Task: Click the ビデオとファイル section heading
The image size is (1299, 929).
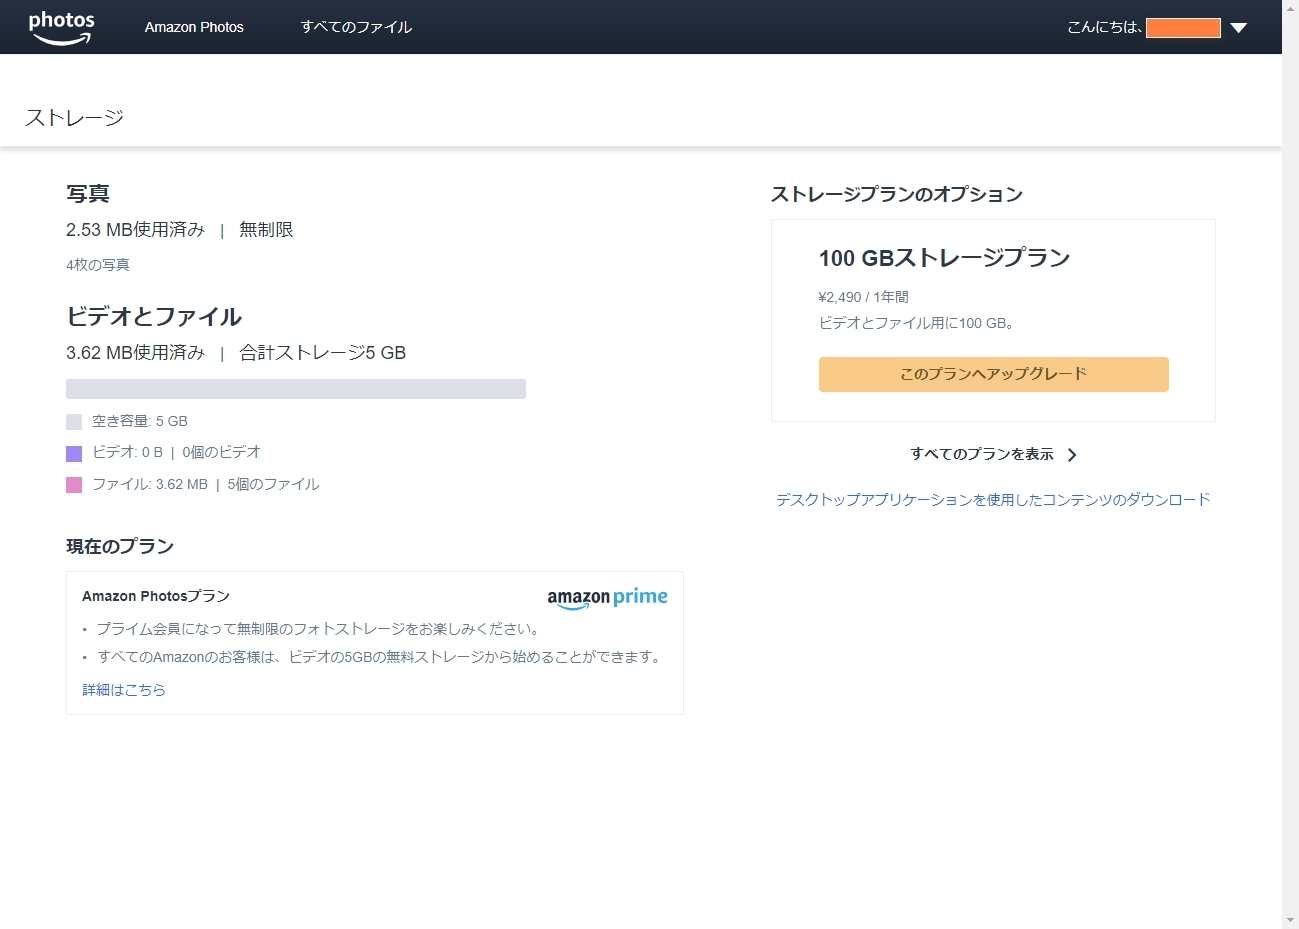Action: [154, 317]
